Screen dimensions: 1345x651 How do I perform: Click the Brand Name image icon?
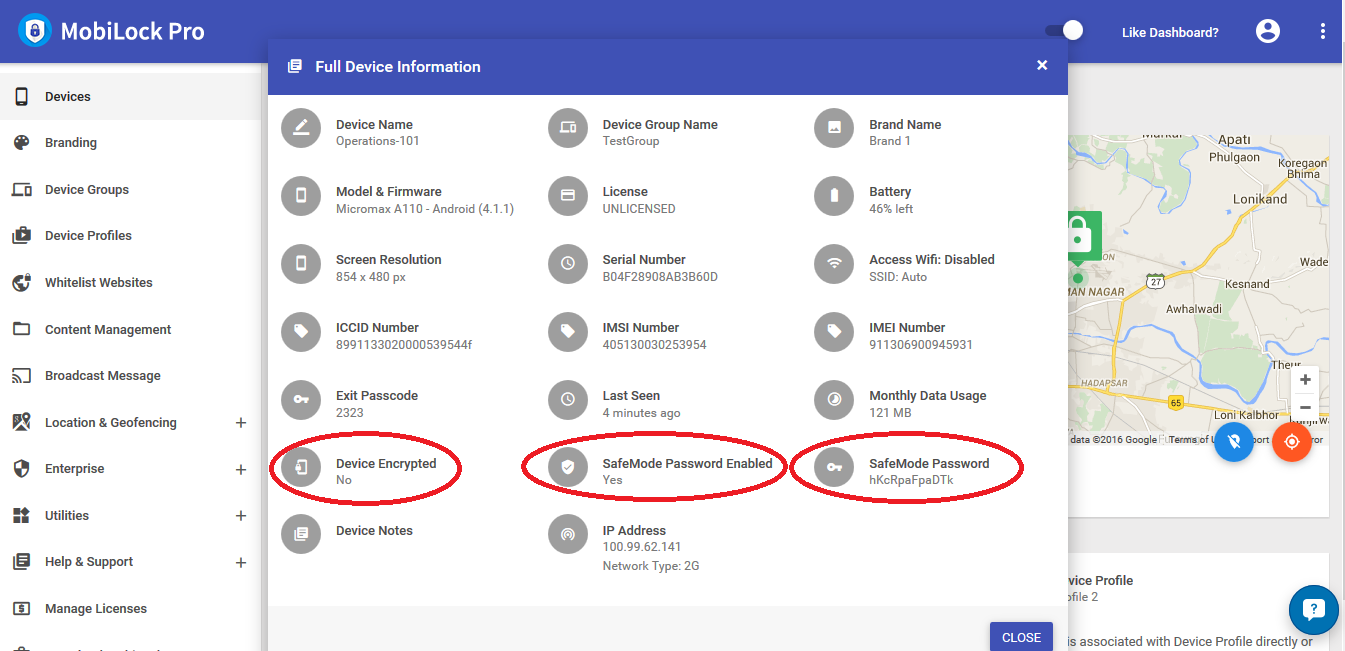click(834, 128)
